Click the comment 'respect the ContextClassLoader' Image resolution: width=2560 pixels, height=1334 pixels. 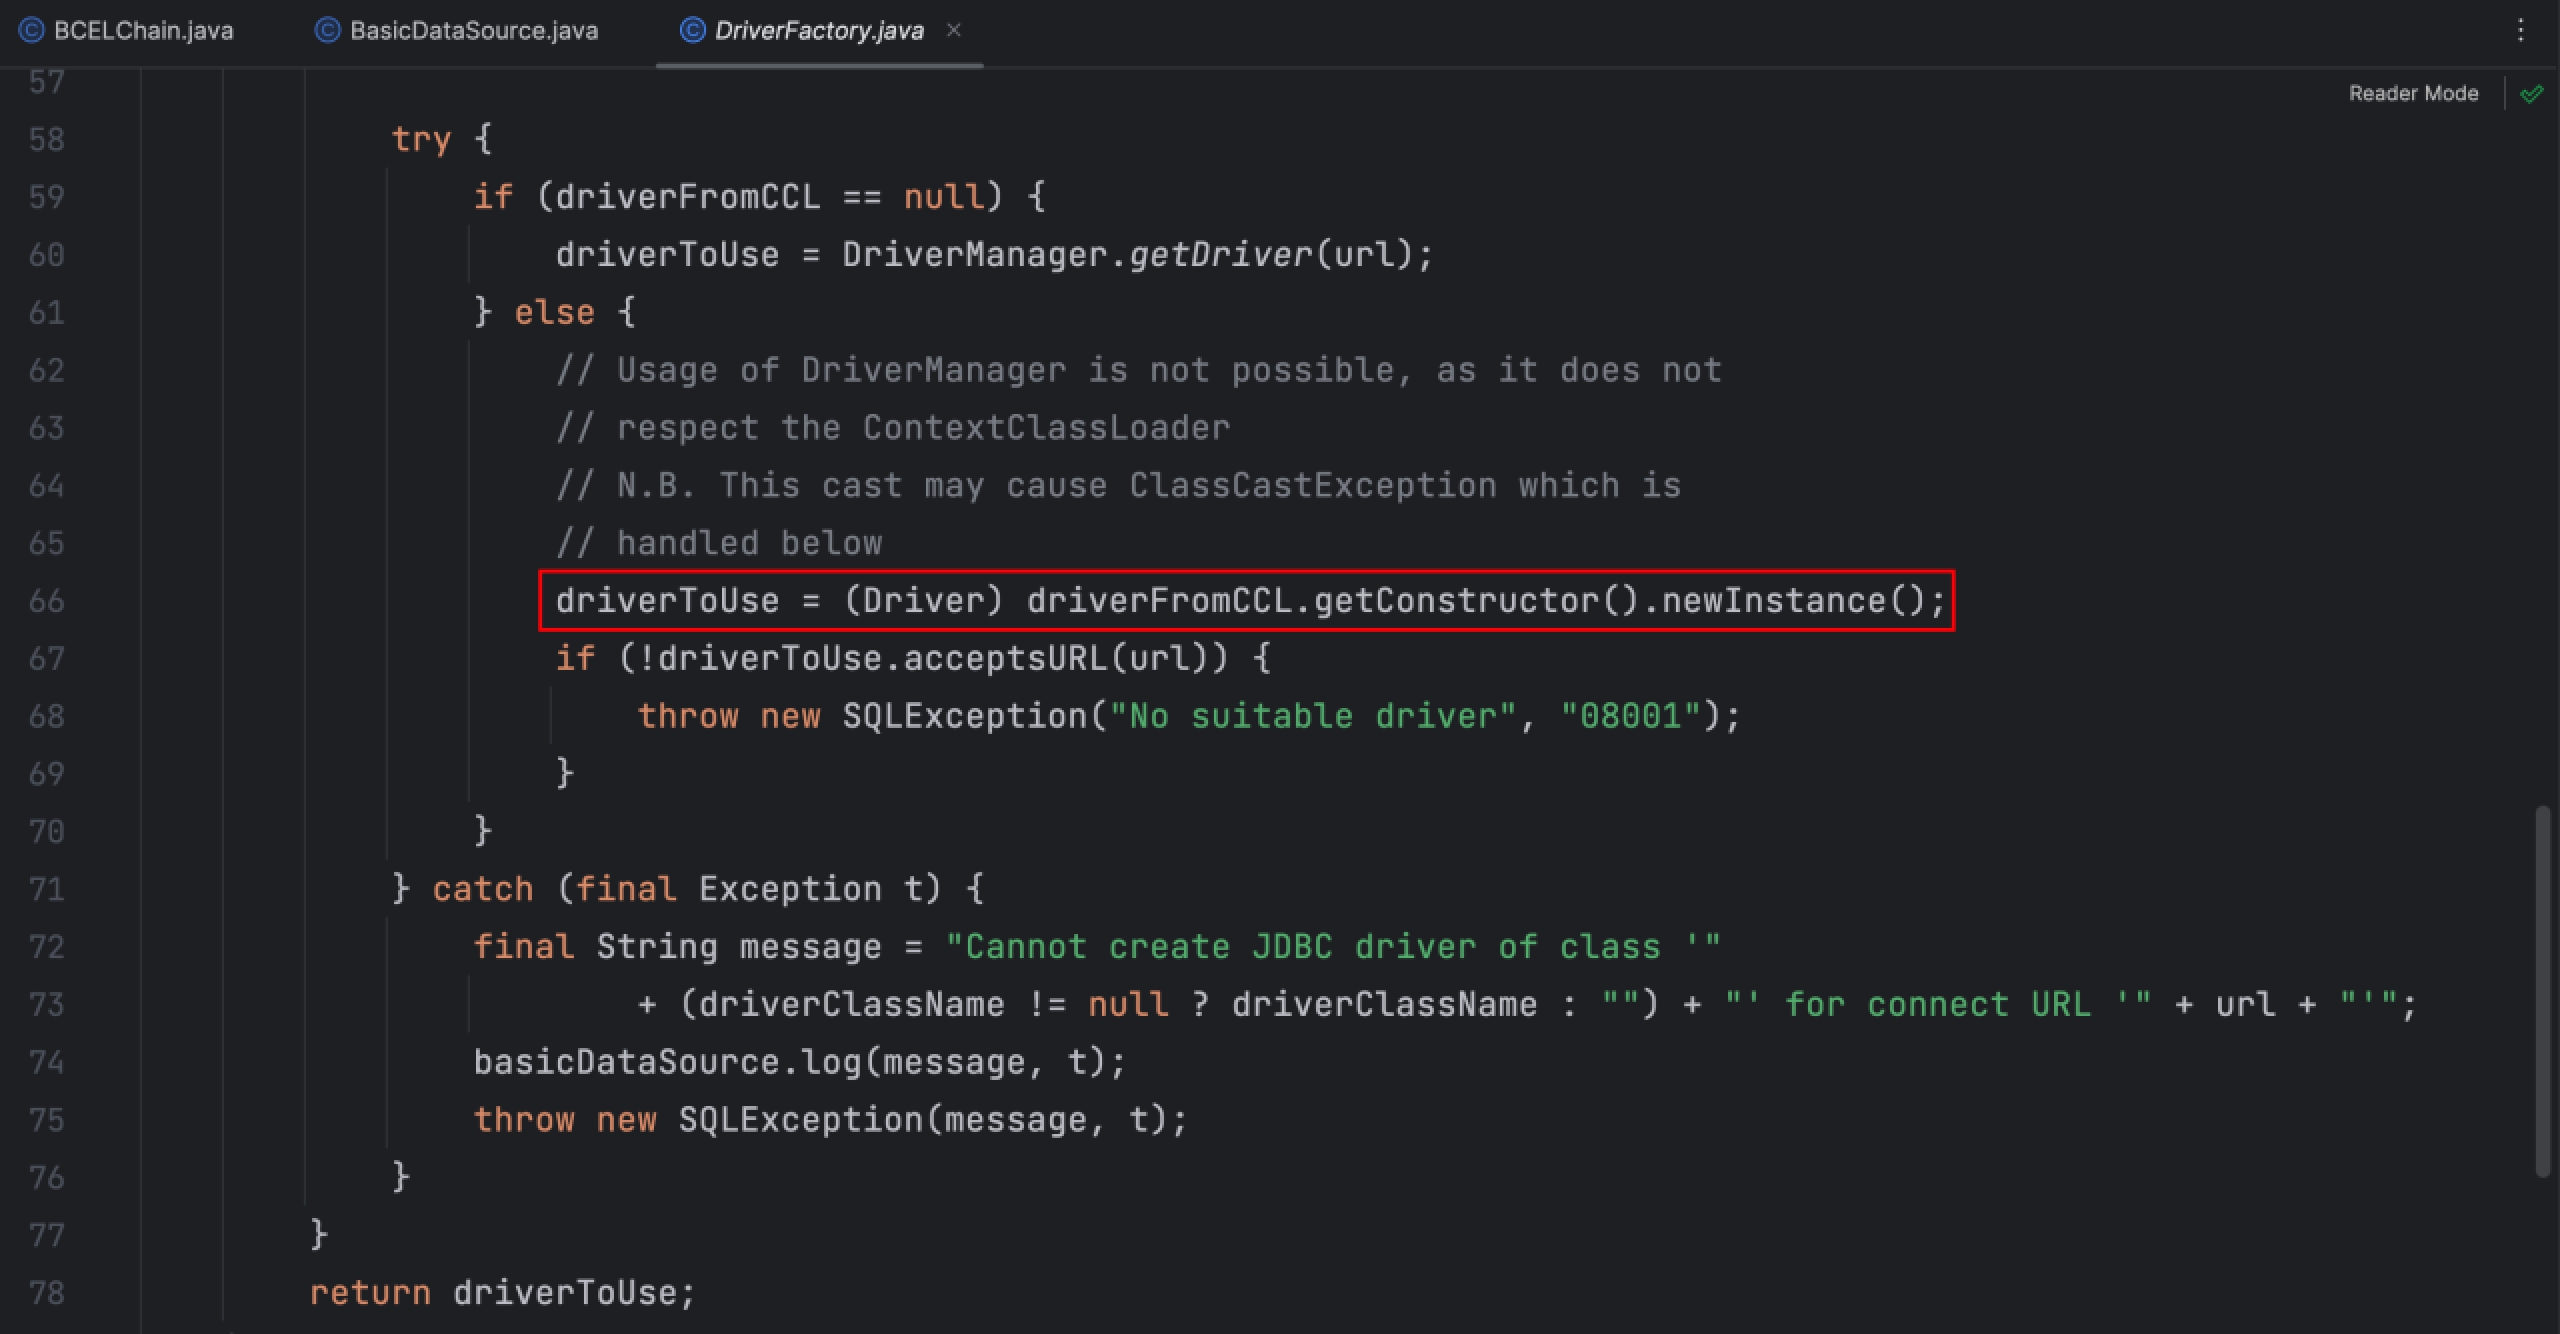[924, 428]
